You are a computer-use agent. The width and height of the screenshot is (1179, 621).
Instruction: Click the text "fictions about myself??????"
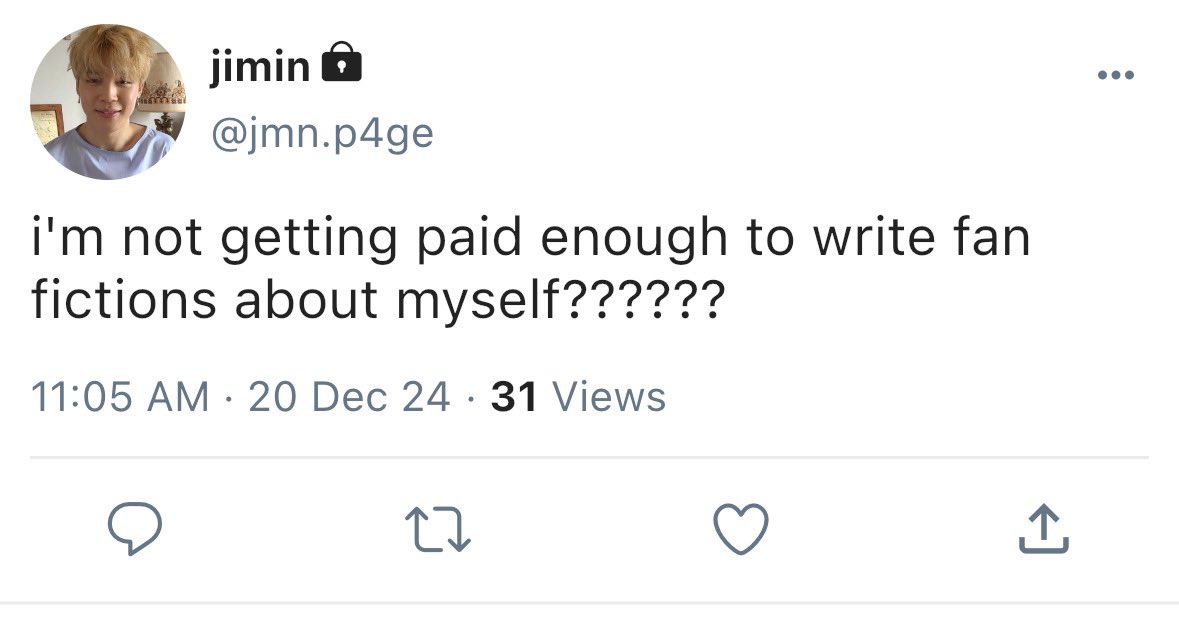(x=378, y=301)
